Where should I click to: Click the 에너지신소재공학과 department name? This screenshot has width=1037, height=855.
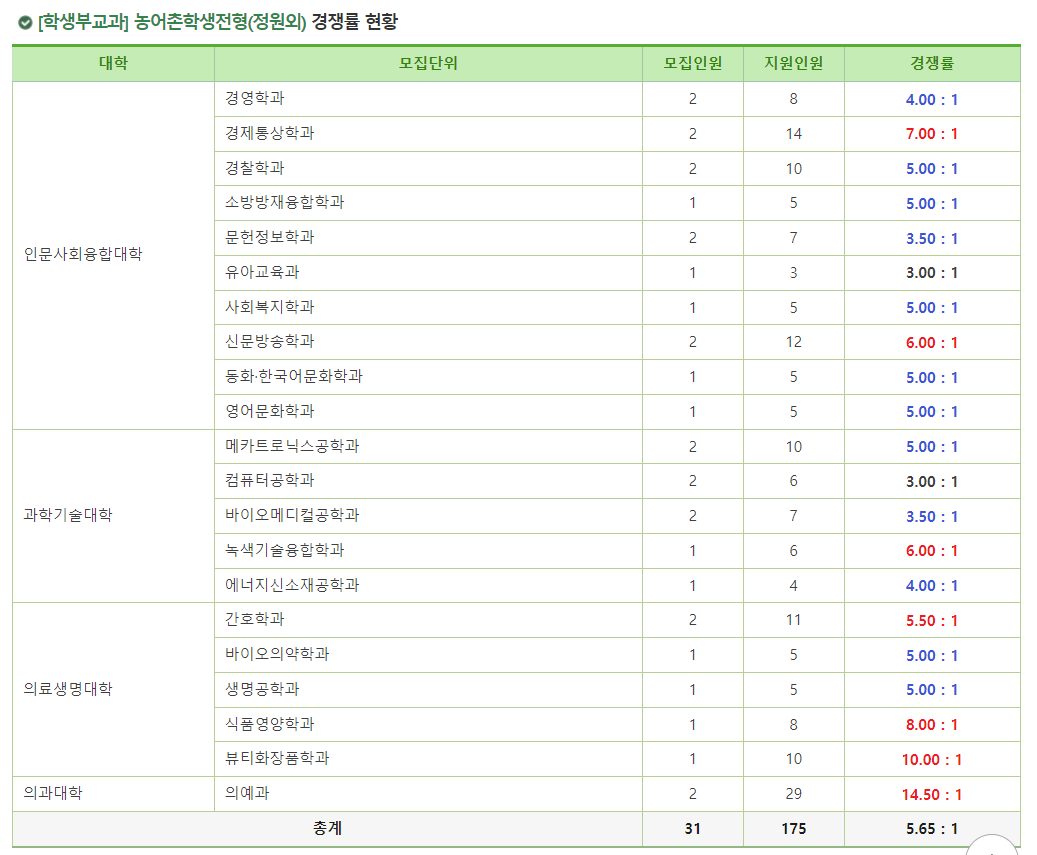coord(292,585)
